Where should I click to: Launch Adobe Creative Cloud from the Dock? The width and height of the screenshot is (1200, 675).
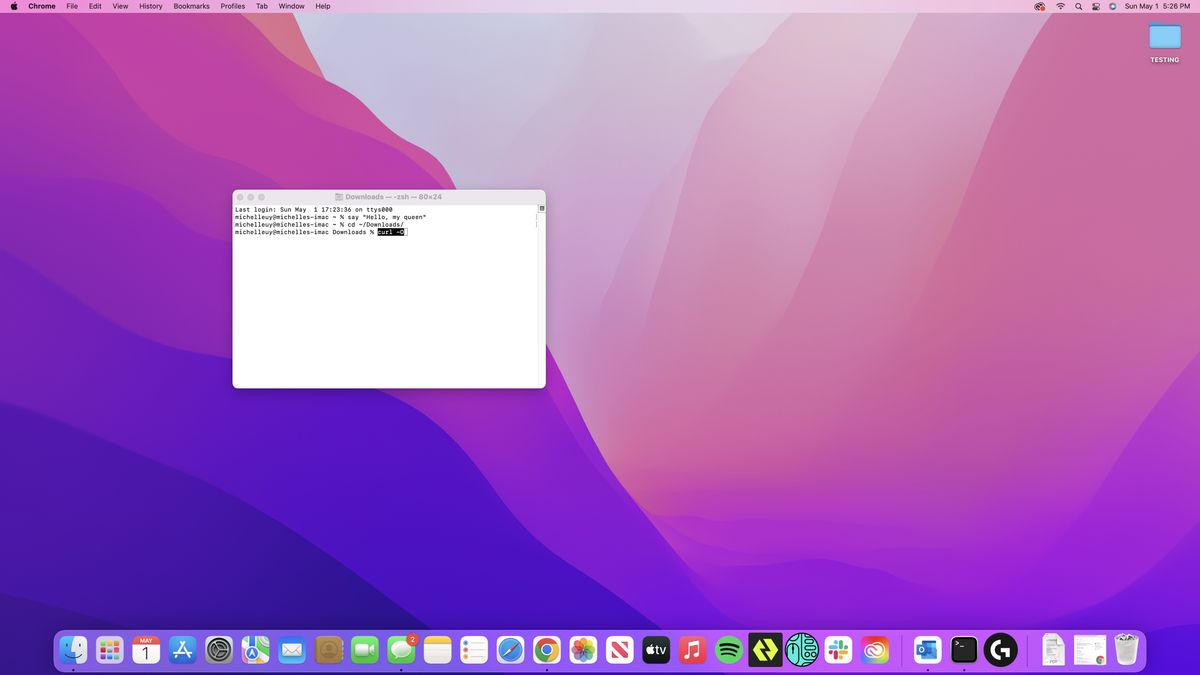[x=875, y=650]
